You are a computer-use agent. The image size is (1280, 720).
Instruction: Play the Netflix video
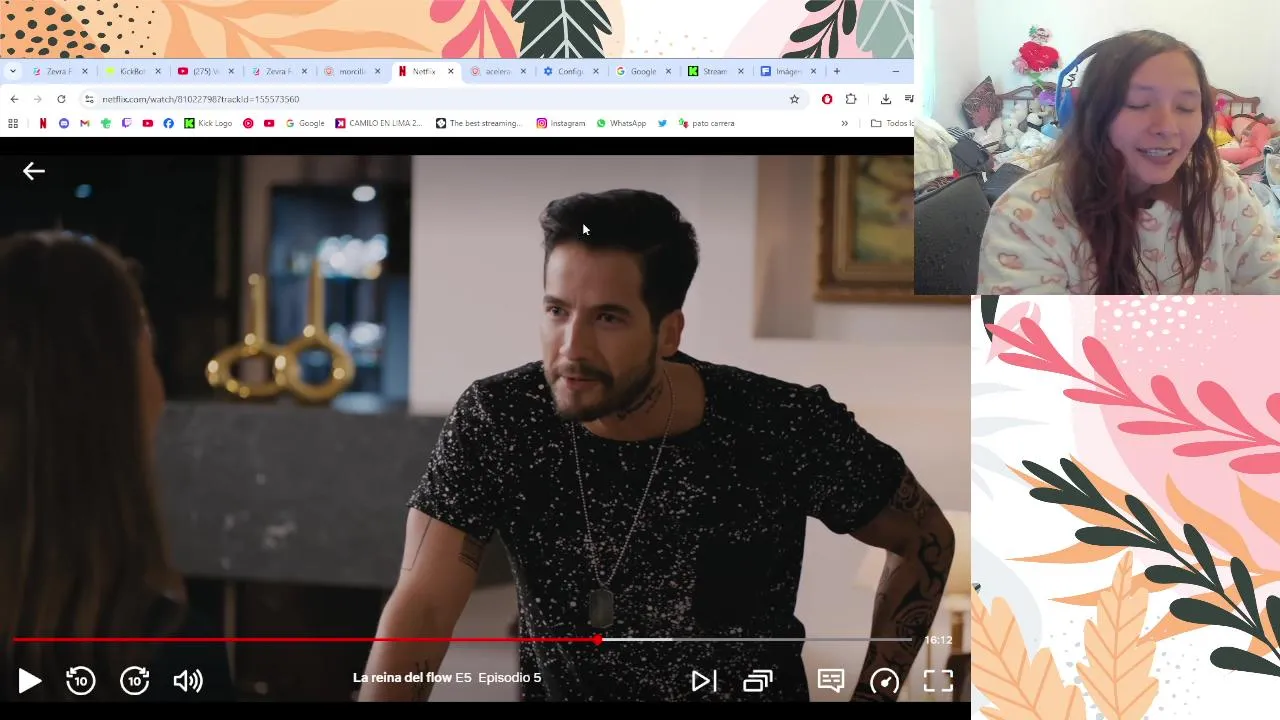tap(30, 681)
